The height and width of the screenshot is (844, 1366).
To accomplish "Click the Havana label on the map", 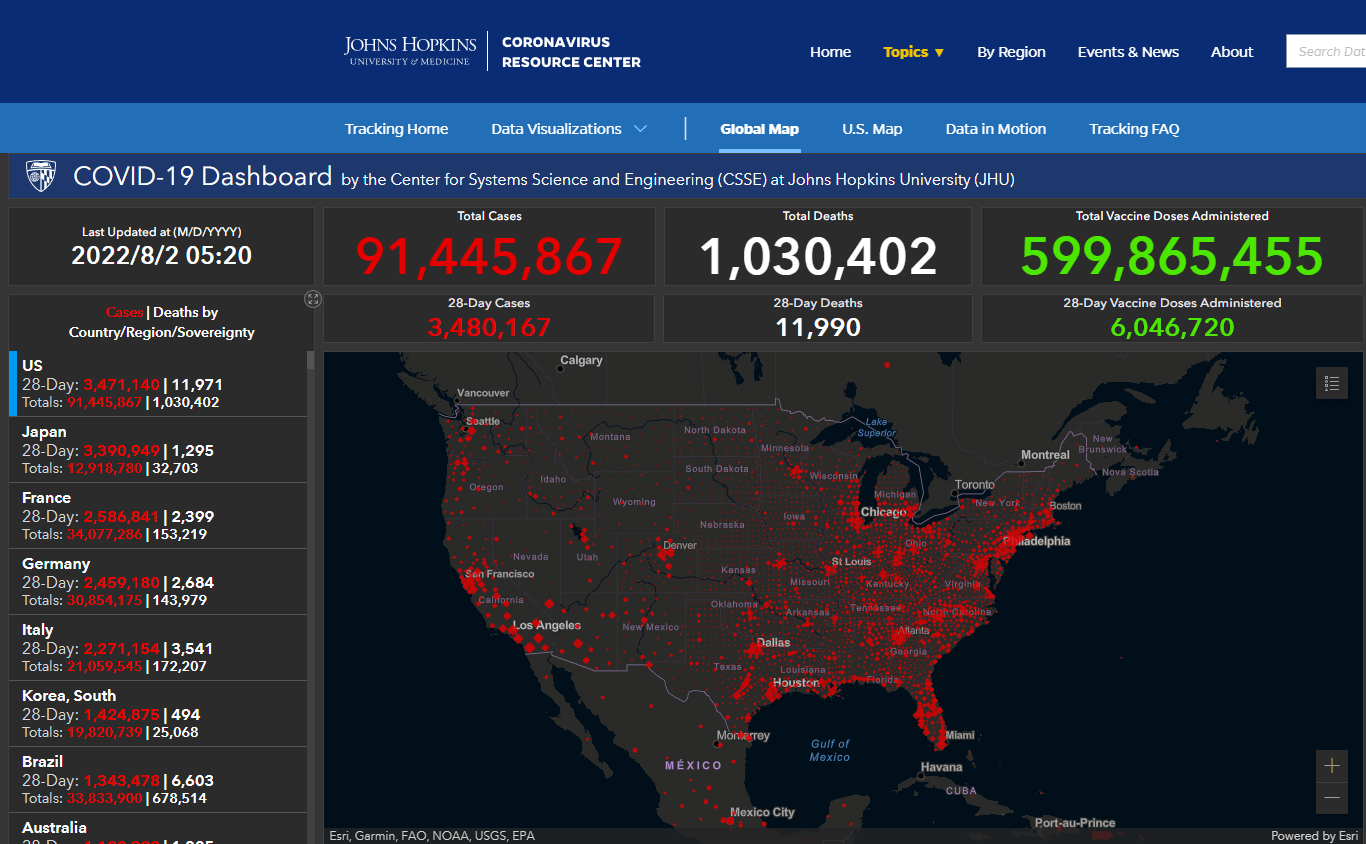I will click(941, 767).
